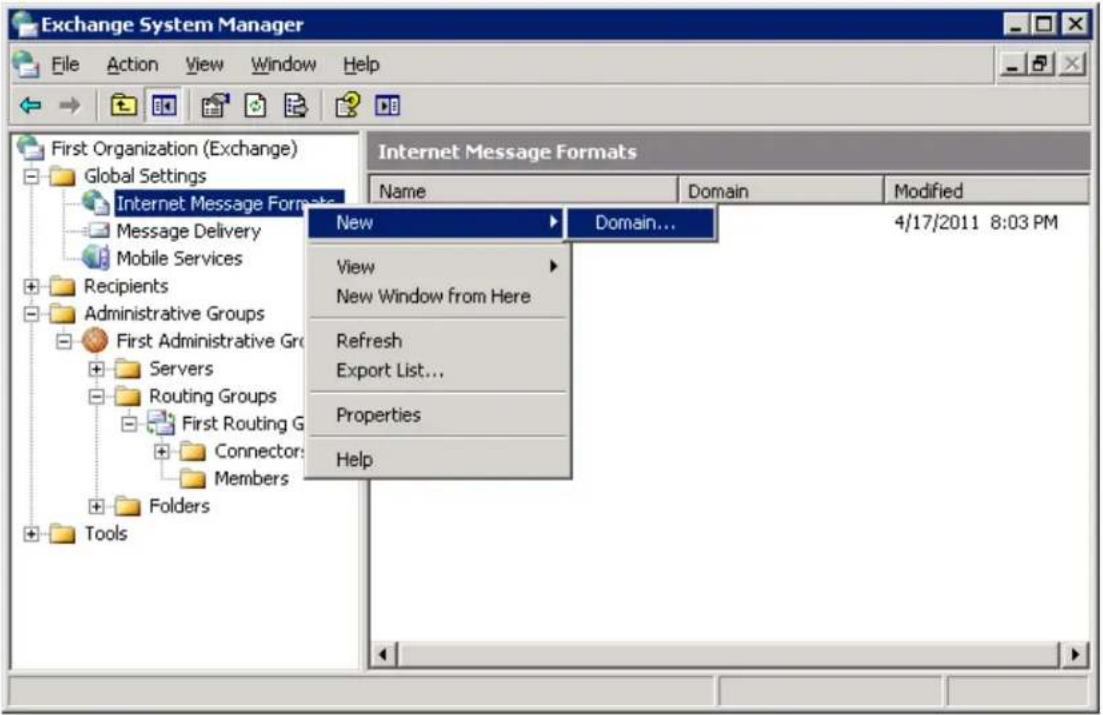Click the Global Settings folder icon
The width and height of the screenshot is (1103, 715).
[63, 175]
